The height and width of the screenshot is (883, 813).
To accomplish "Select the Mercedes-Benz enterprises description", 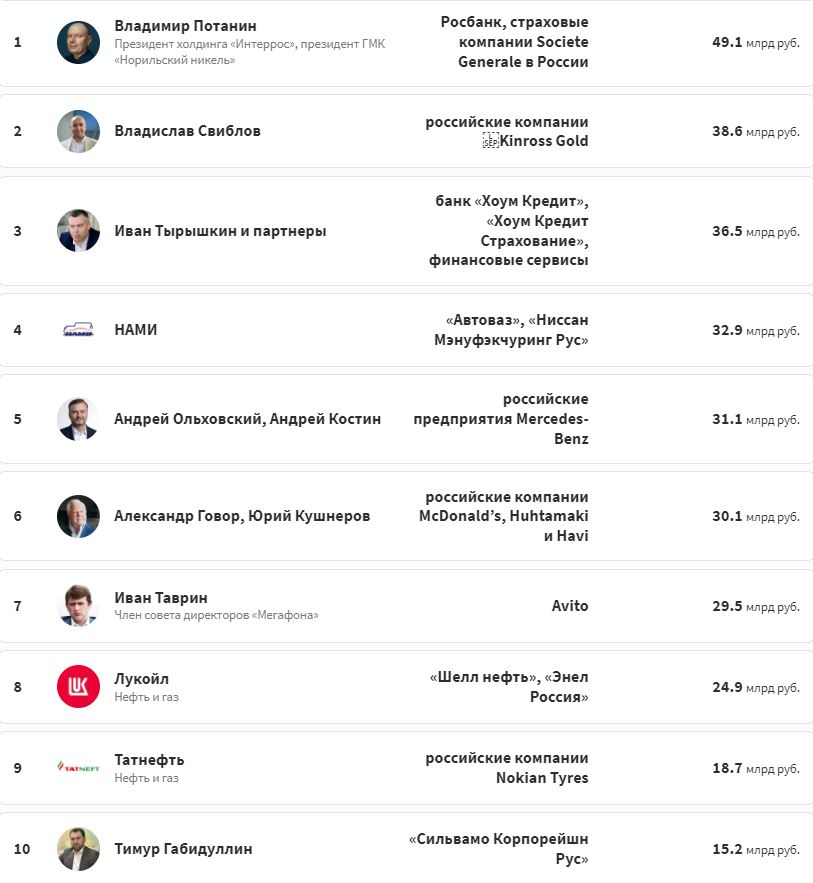I will (x=501, y=419).
